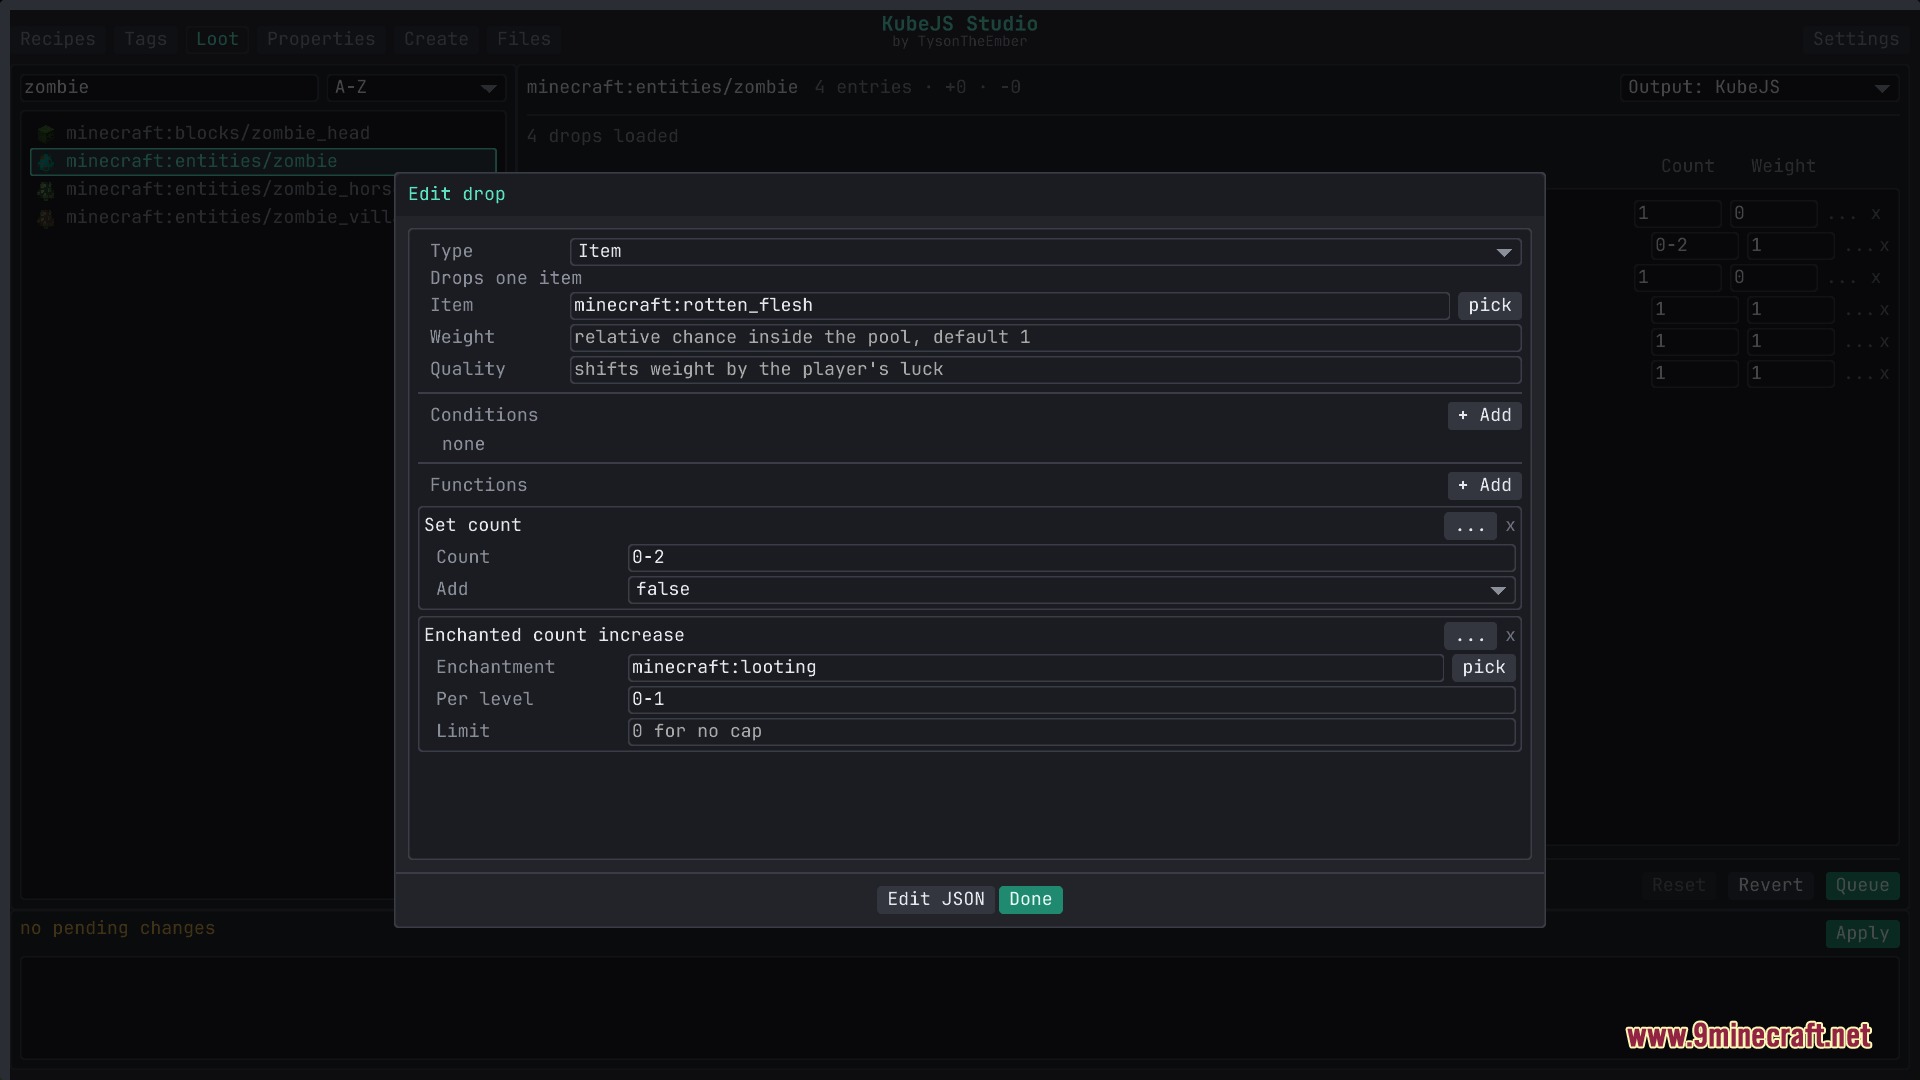Click the 'none' text under Conditions
This screenshot has height=1080, width=1920.
463,445
